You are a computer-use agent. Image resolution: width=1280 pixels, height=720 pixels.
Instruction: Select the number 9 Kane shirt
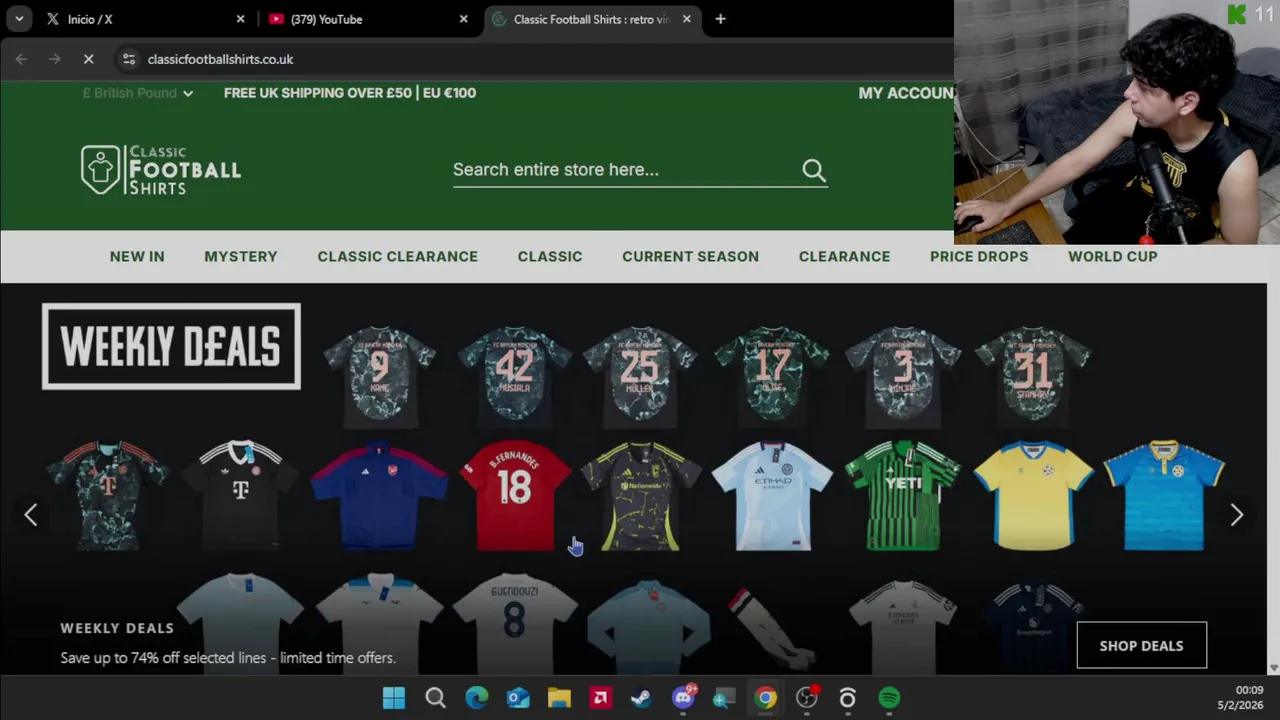(x=380, y=375)
